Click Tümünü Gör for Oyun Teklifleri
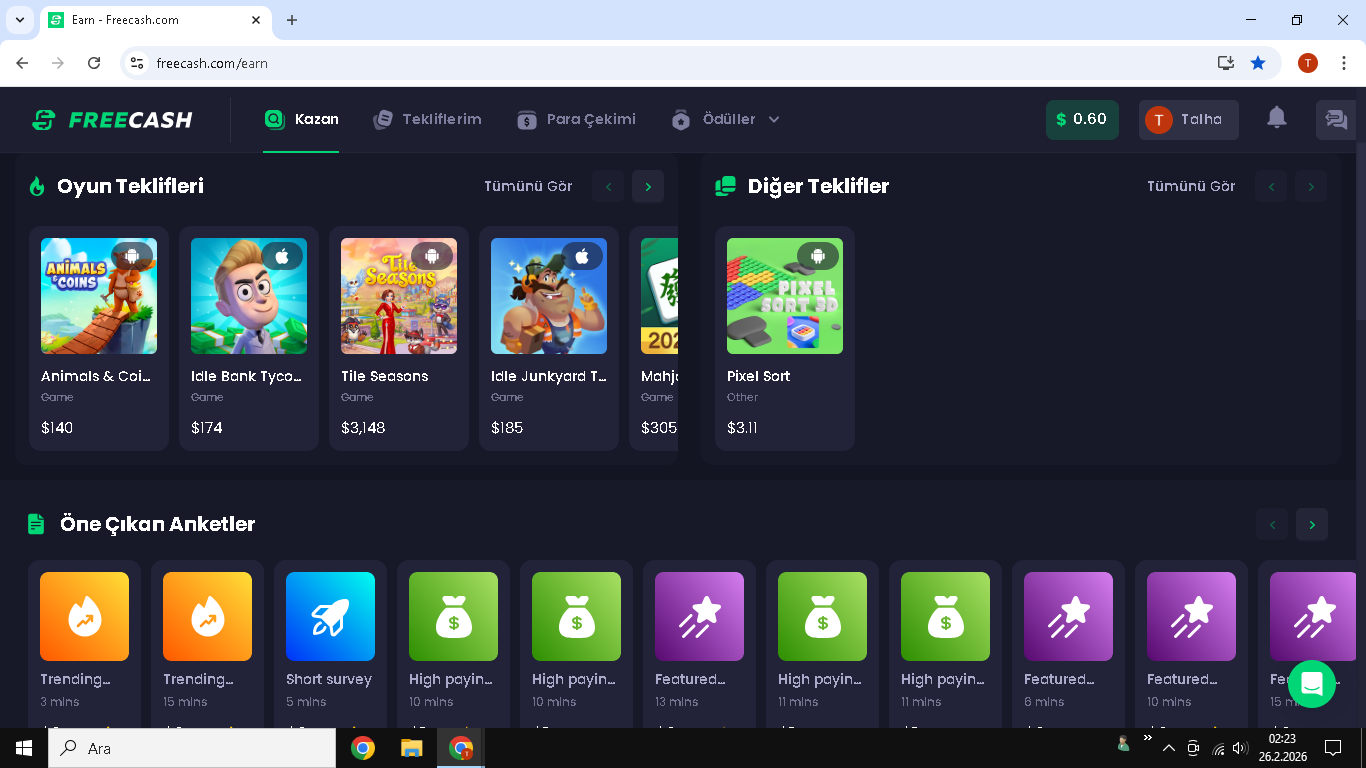This screenshot has height=768, width=1366. point(528,186)
